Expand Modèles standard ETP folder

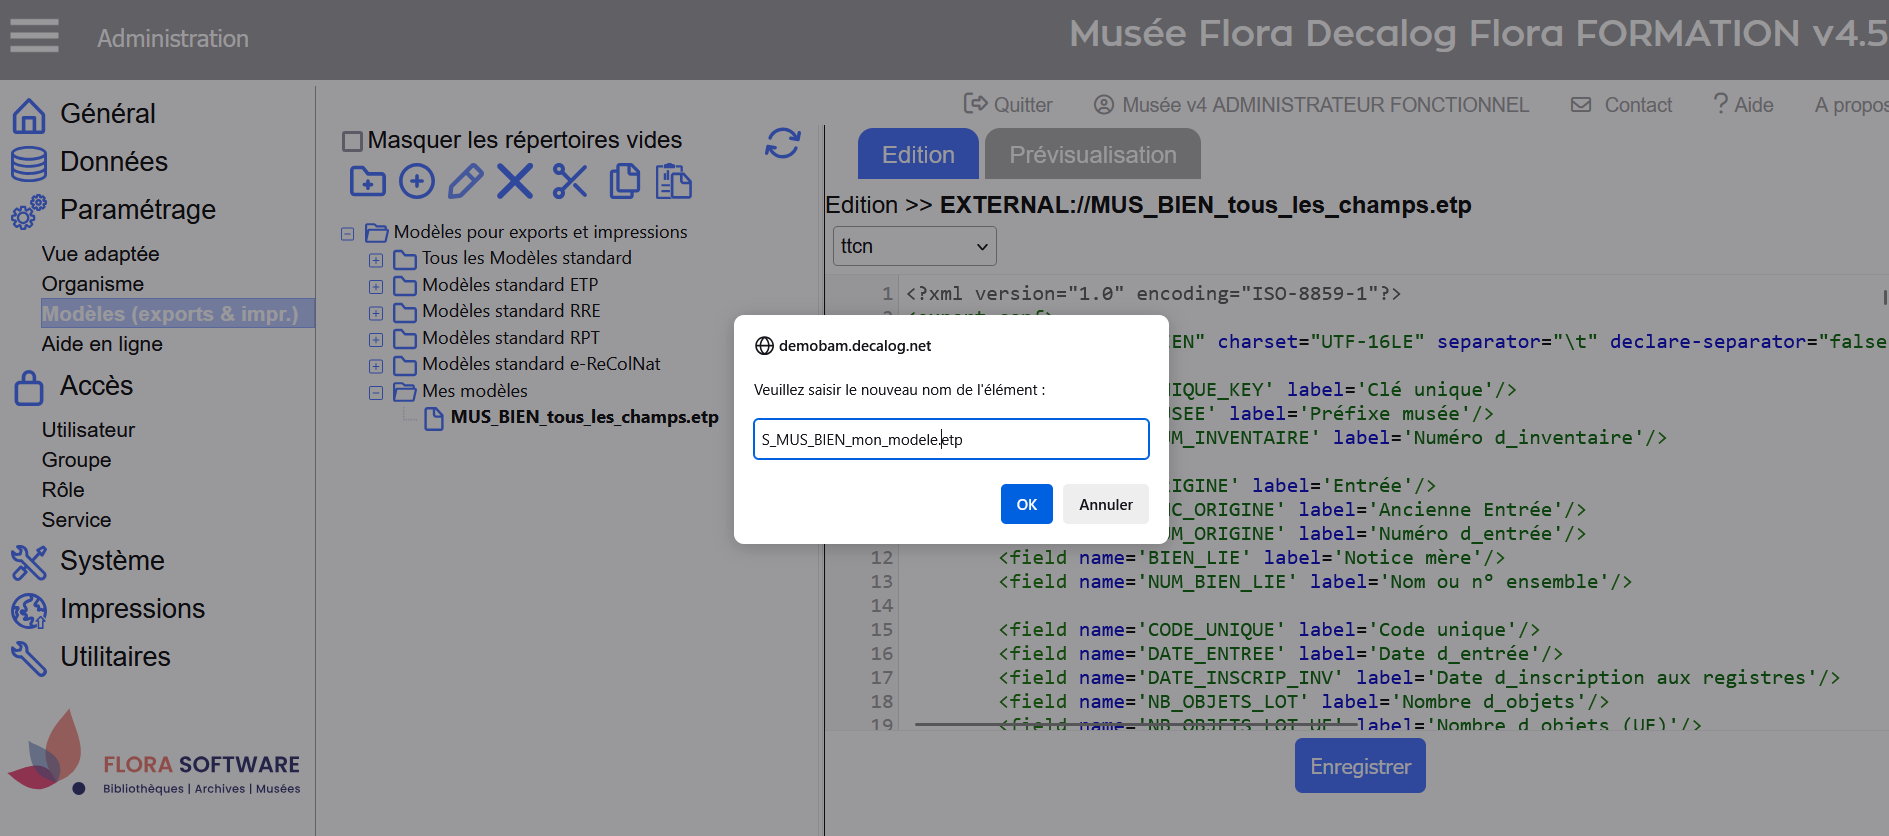tap(376, 286)
